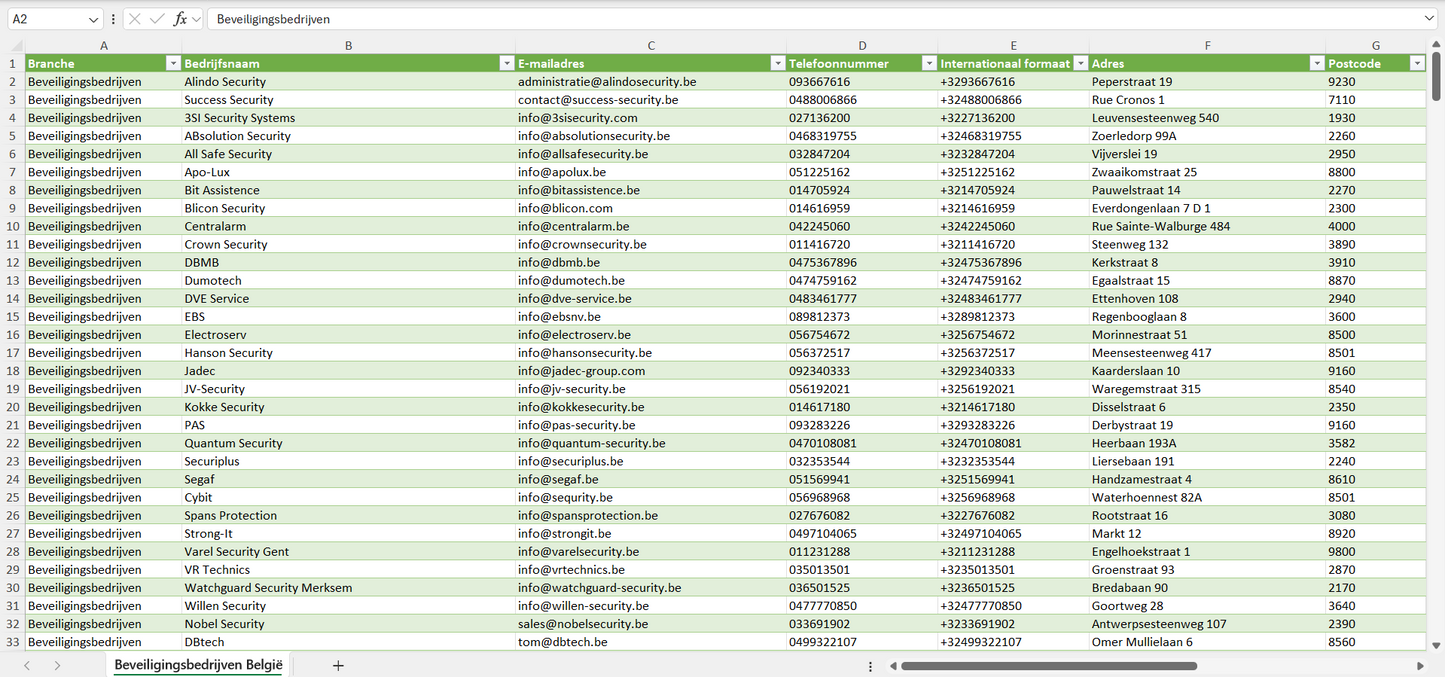Image resolution: width=1445 pixels, height=677 pixels.
Task: Click into the formula bar text field
Action: 800,19
